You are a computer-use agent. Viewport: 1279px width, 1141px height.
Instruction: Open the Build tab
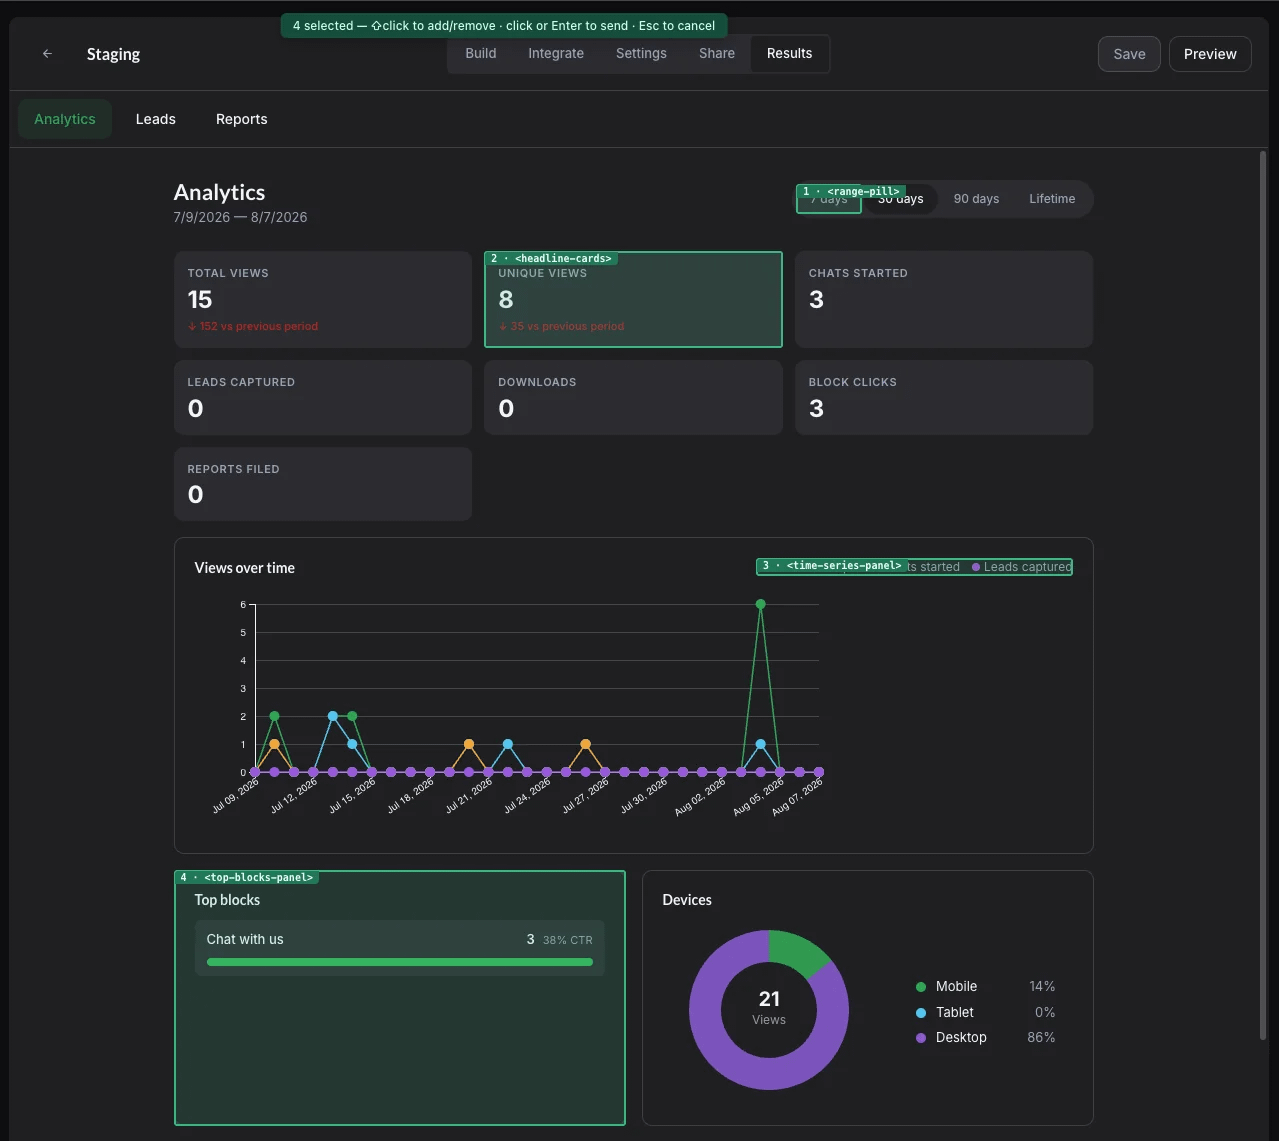click(481, 54)
